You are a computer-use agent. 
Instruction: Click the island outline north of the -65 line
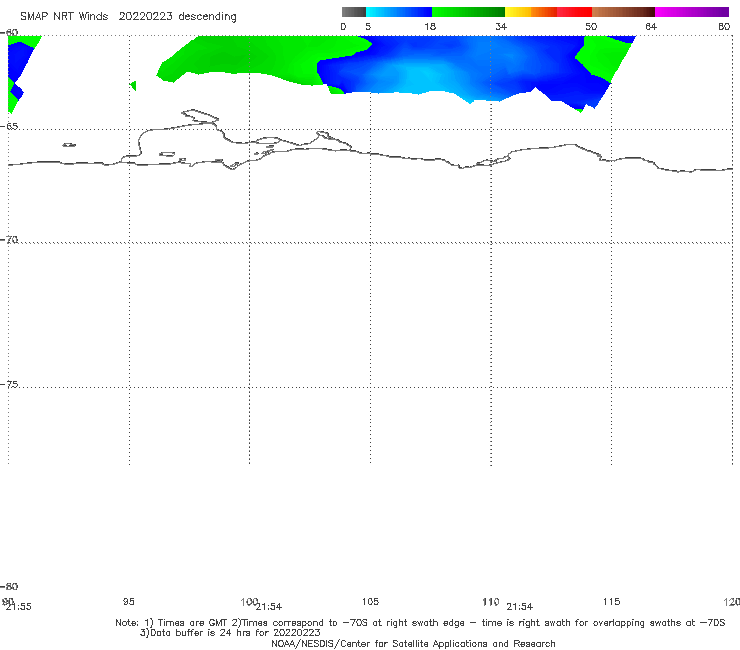click(200, 116)
